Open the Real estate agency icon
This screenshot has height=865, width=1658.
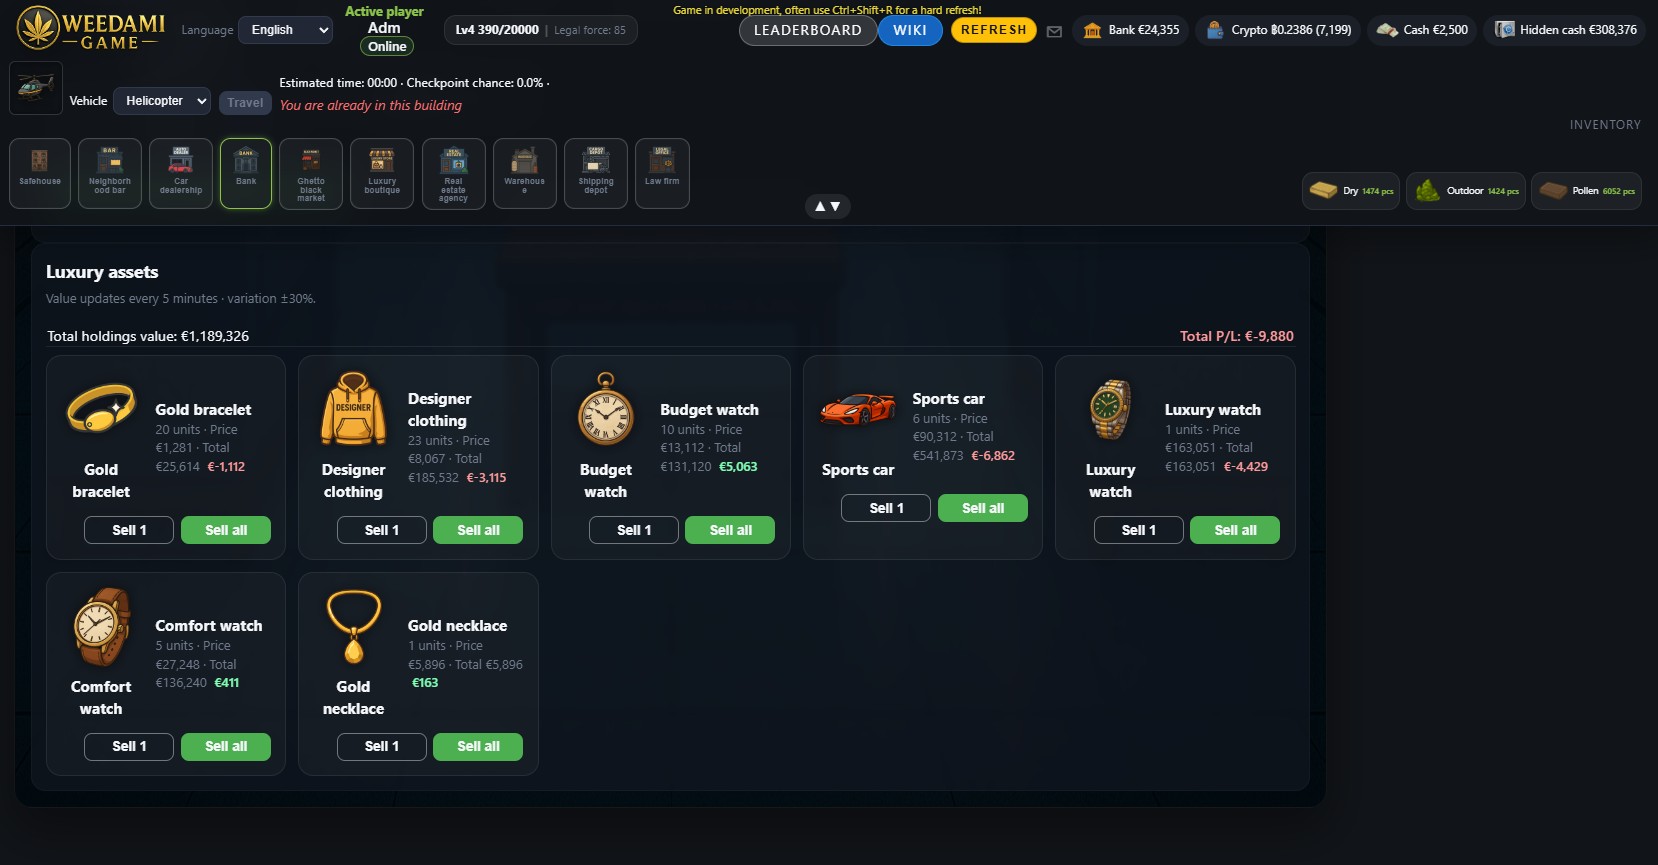(x=454, y=173)
